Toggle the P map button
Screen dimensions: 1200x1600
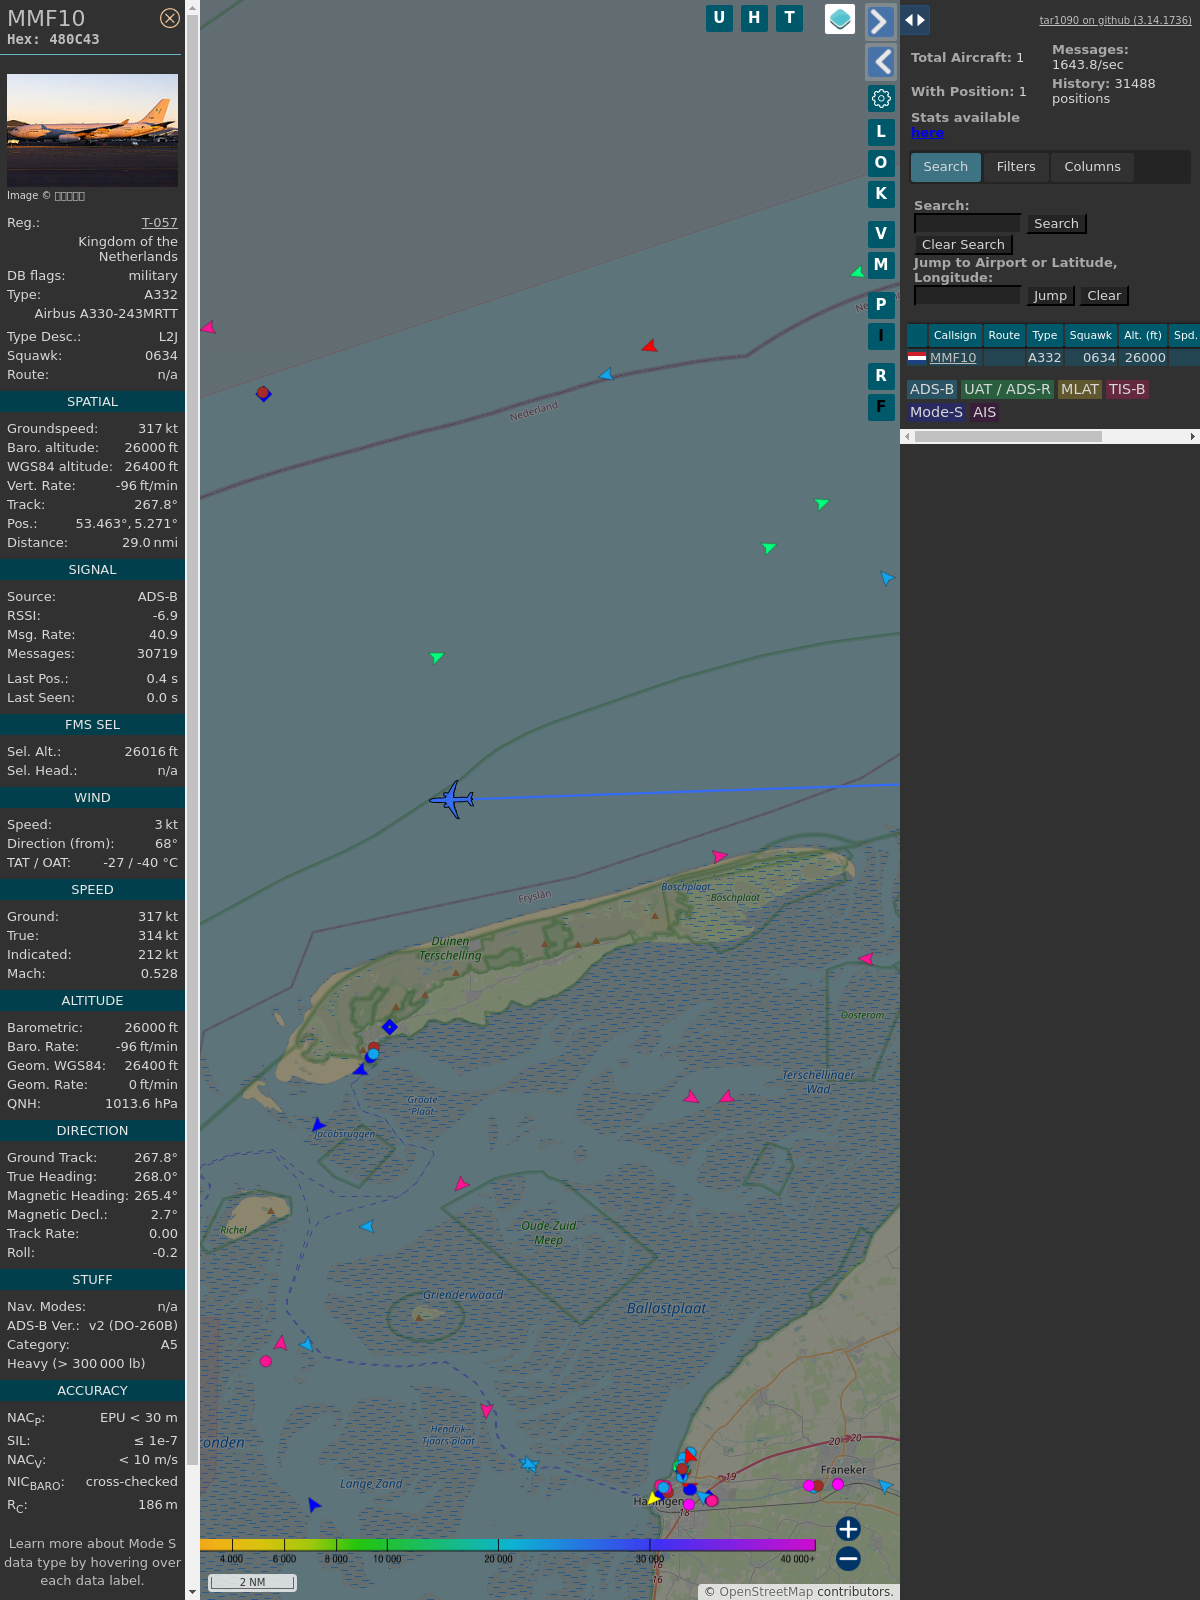(881, 305)
